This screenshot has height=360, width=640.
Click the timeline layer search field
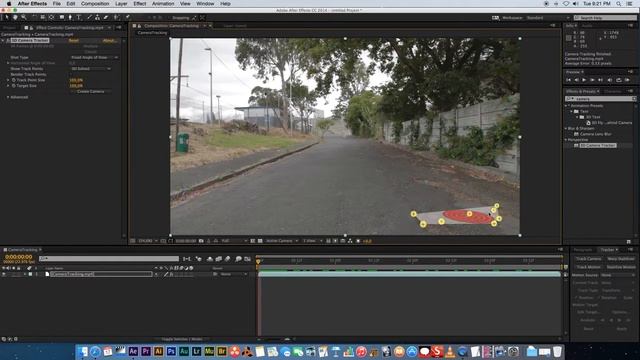click(109, 259)
